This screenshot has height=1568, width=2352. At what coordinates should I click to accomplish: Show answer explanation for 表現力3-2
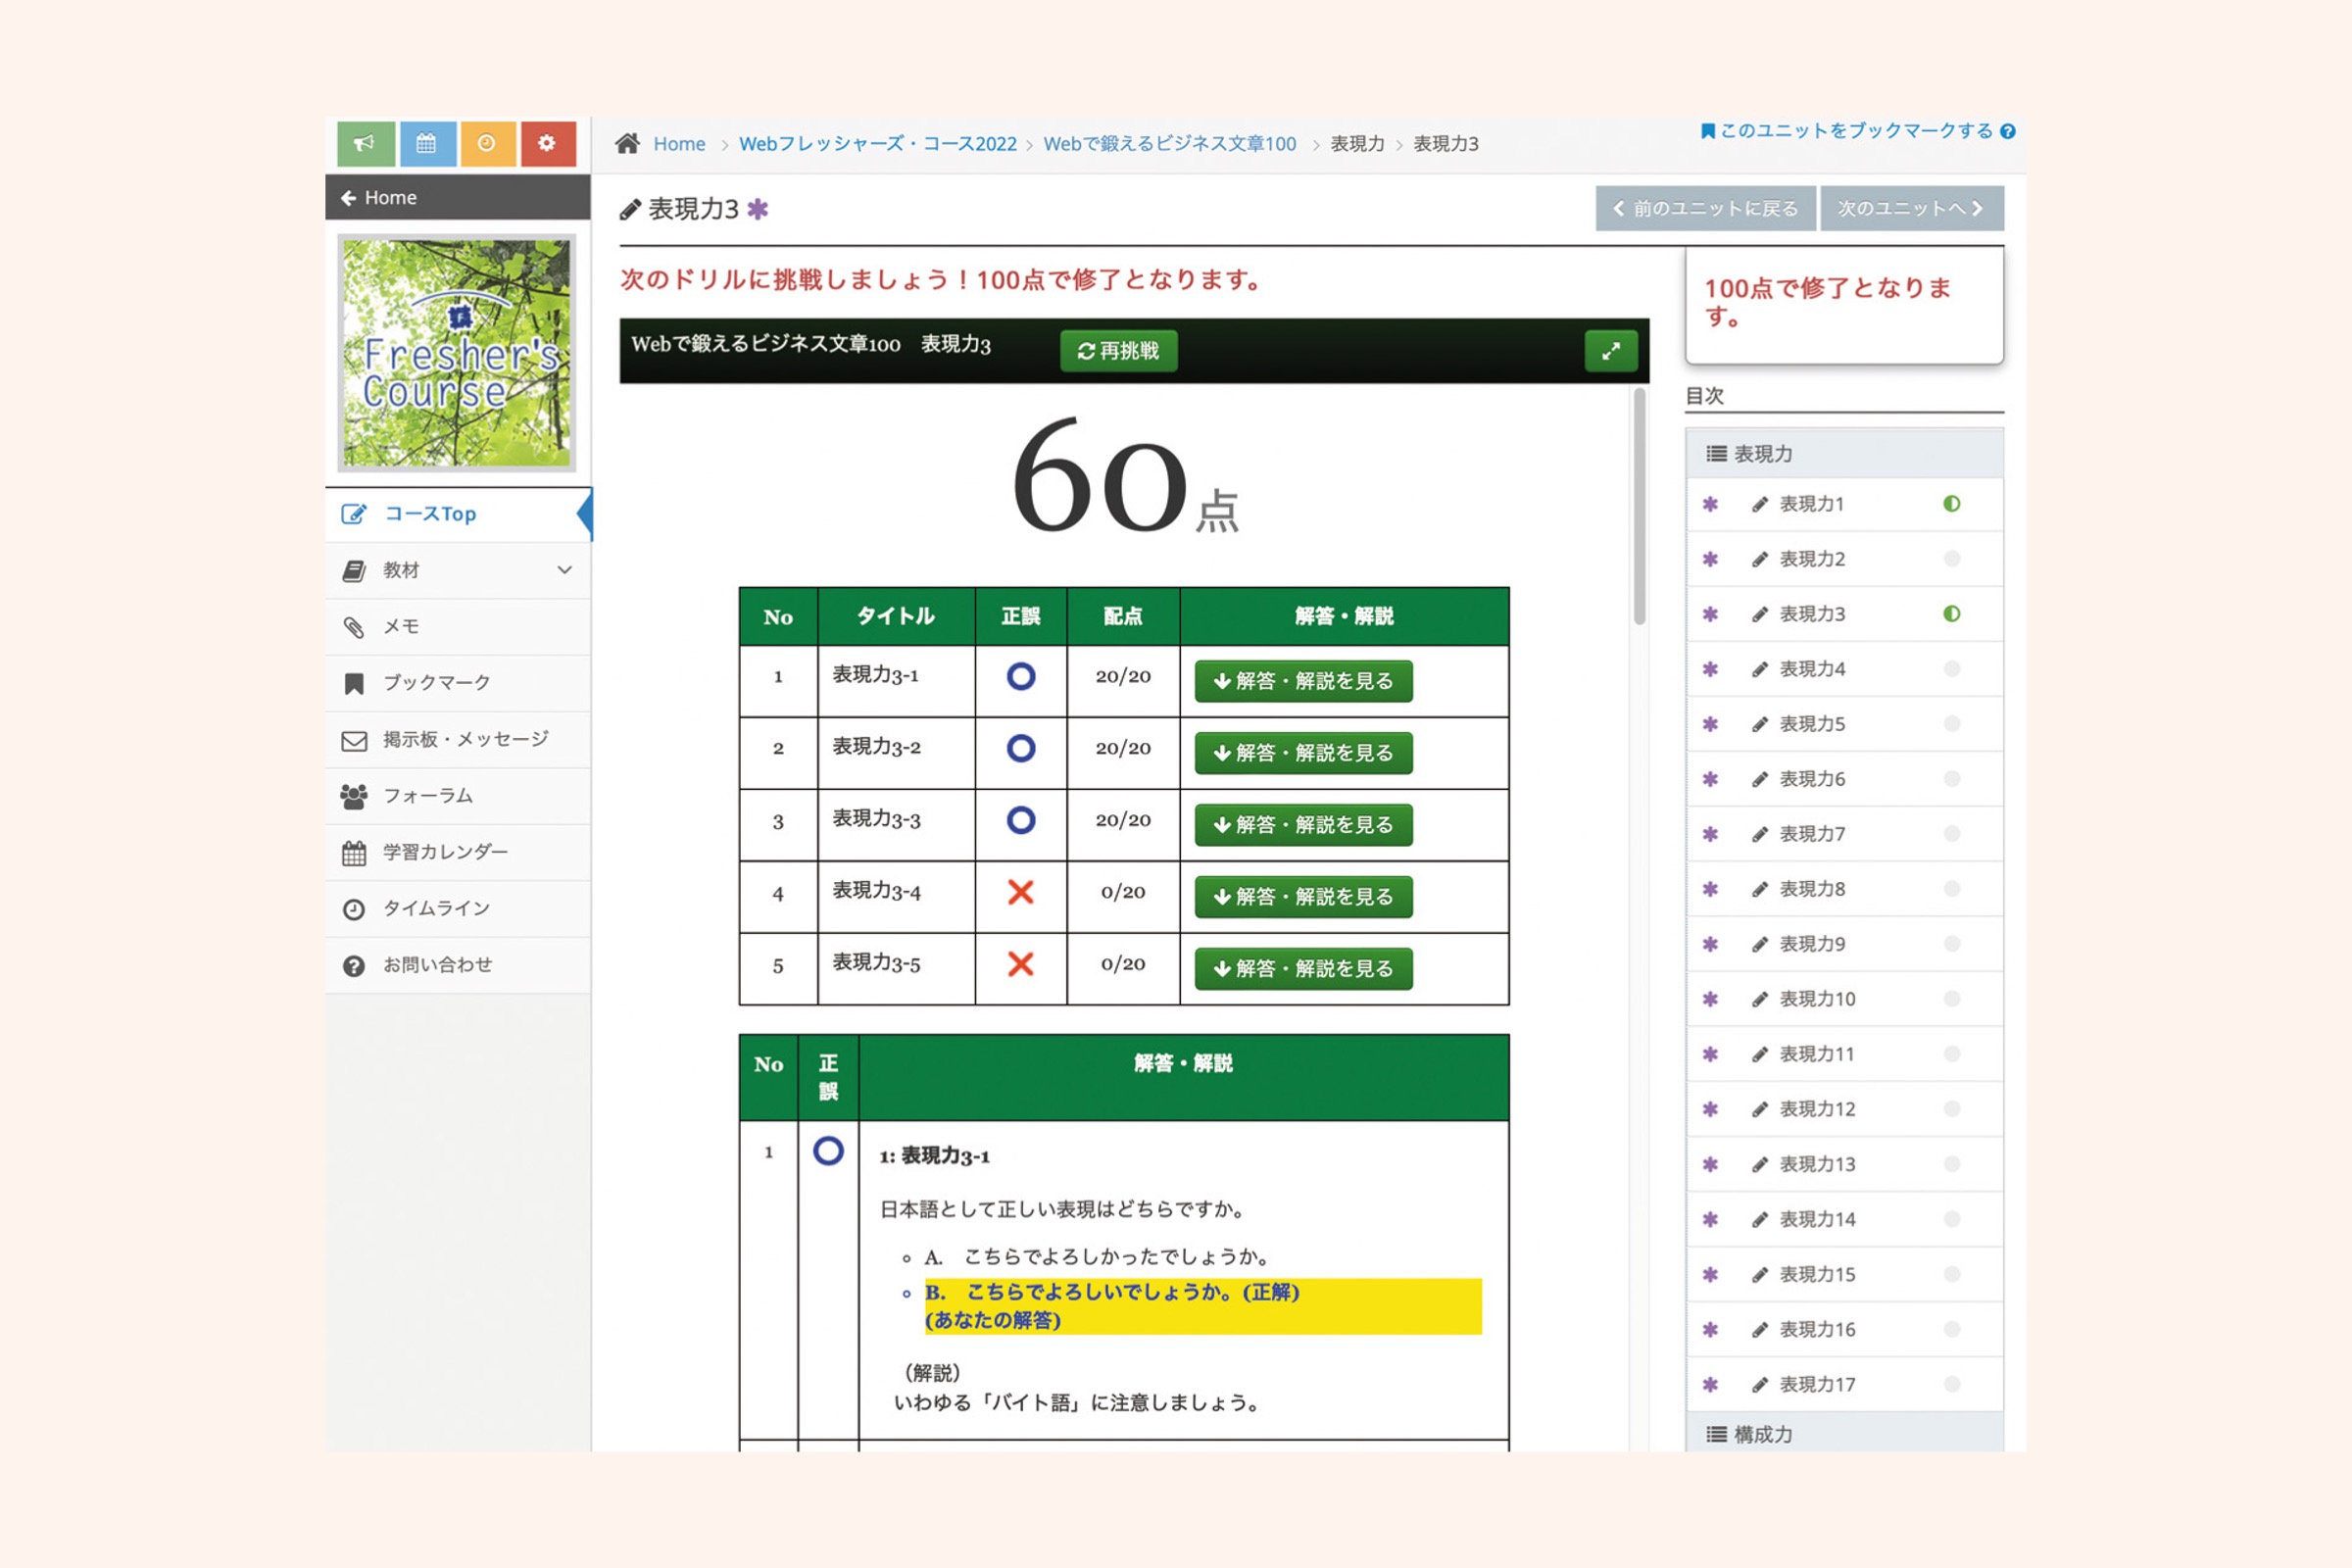1303,753
